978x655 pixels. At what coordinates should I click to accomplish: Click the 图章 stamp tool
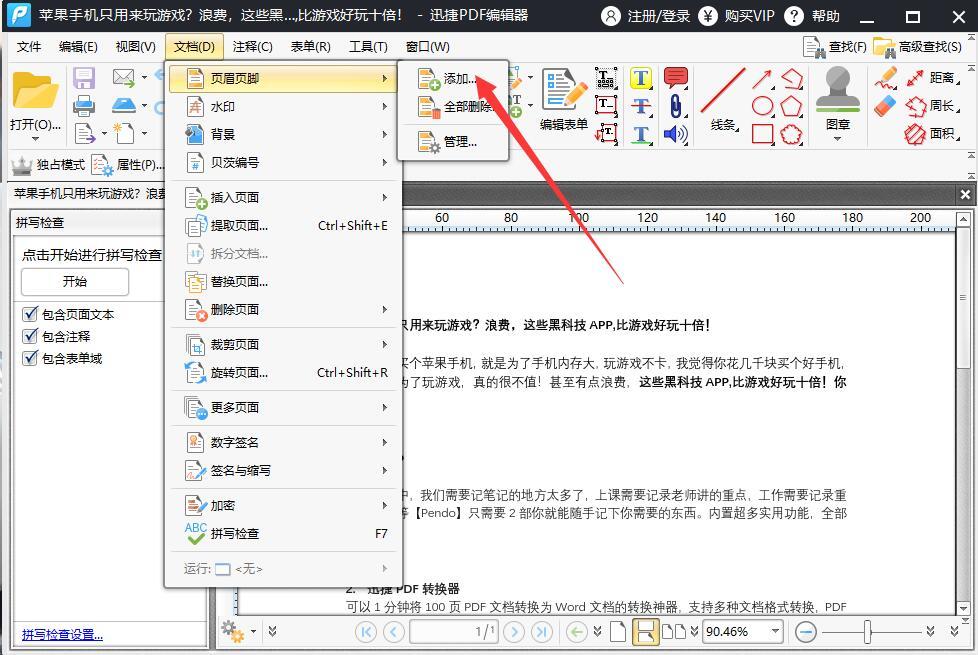point(838,99)
